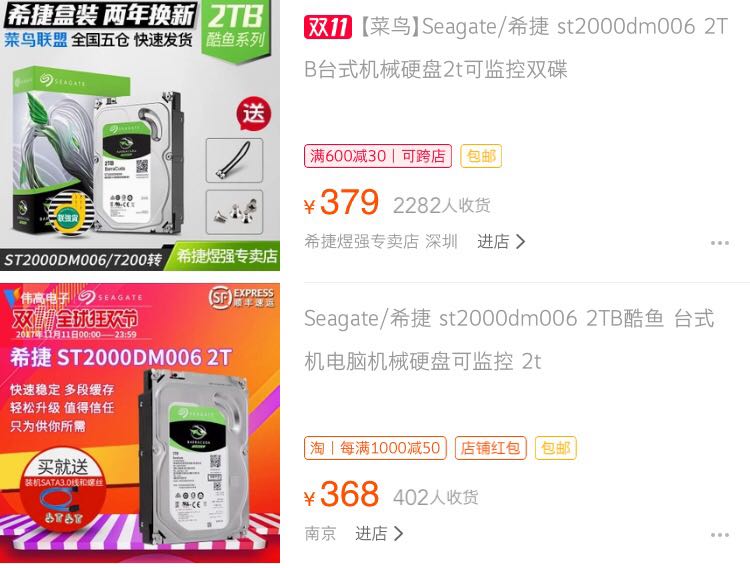Click the chevron arrow next to 进店 for 希捷煜强专卖店

tap(520, 242)
